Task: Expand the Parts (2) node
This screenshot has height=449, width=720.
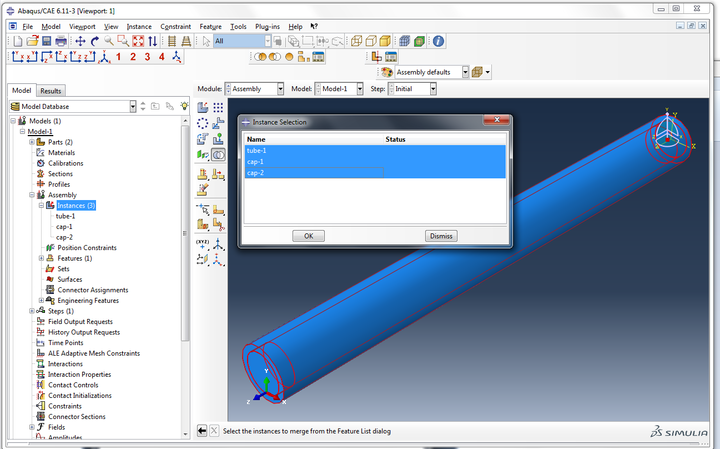Action: 32,142
